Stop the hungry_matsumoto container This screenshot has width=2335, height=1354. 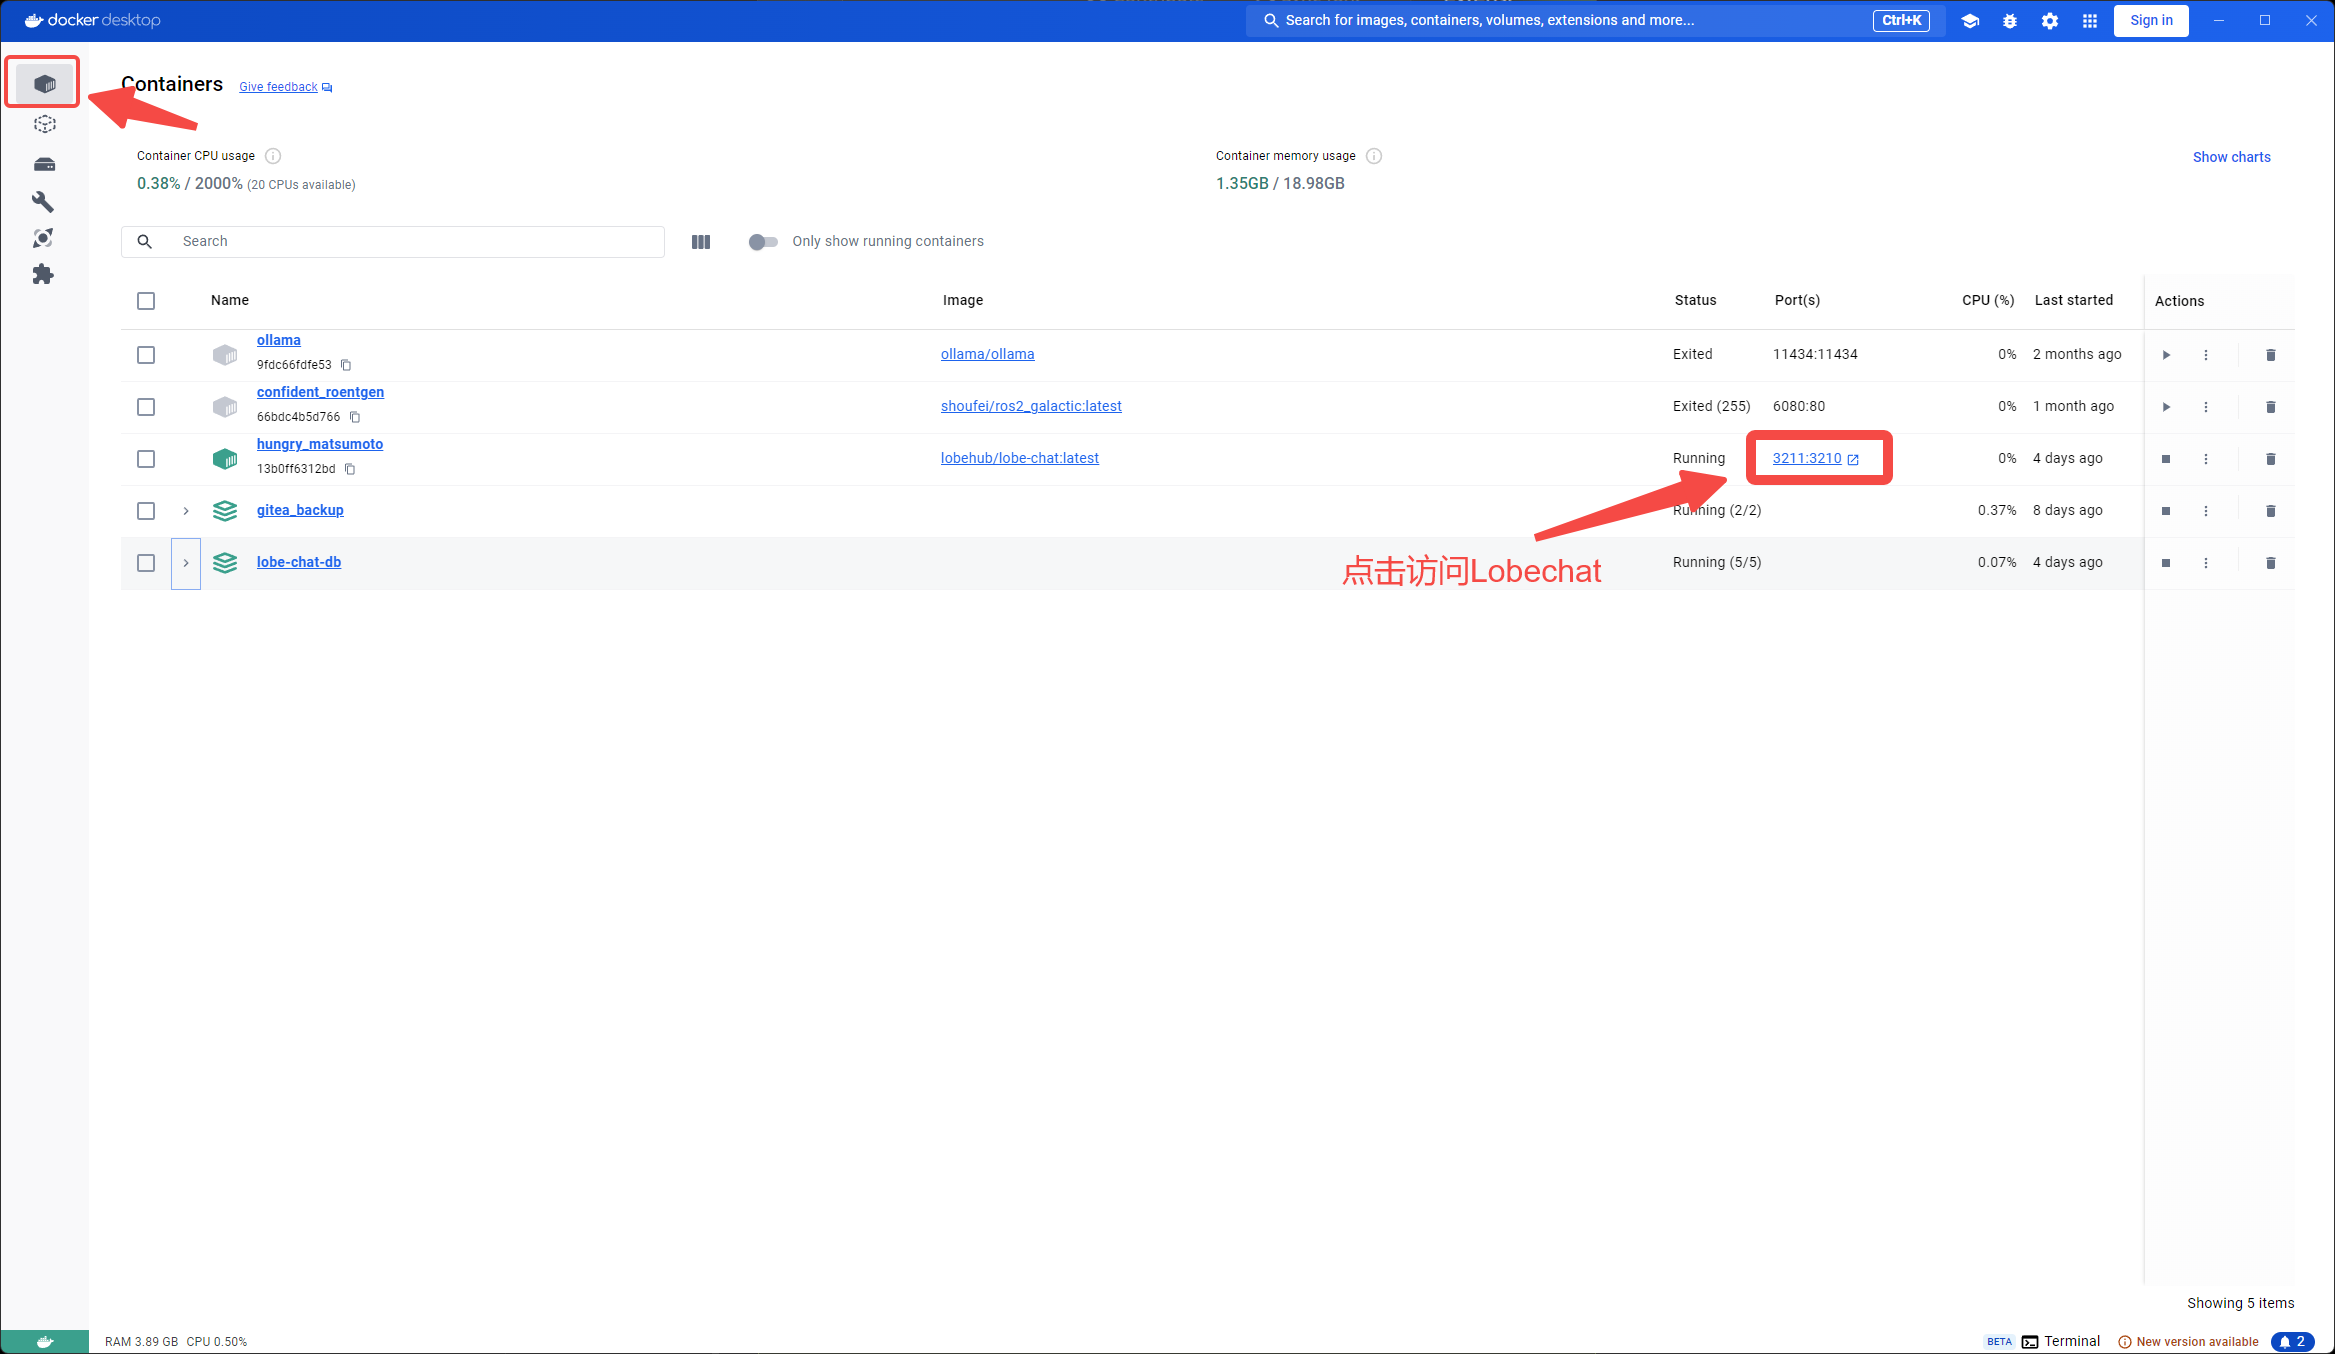2166,459
